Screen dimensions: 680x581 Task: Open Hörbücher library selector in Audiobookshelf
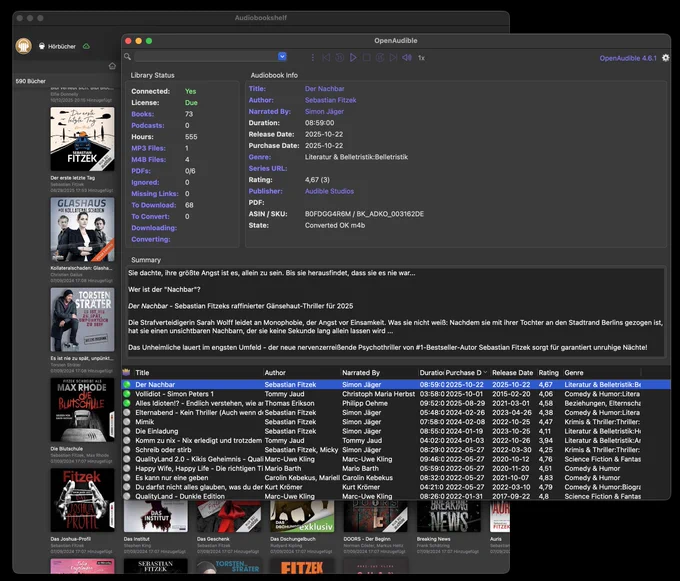coord(57,46)
